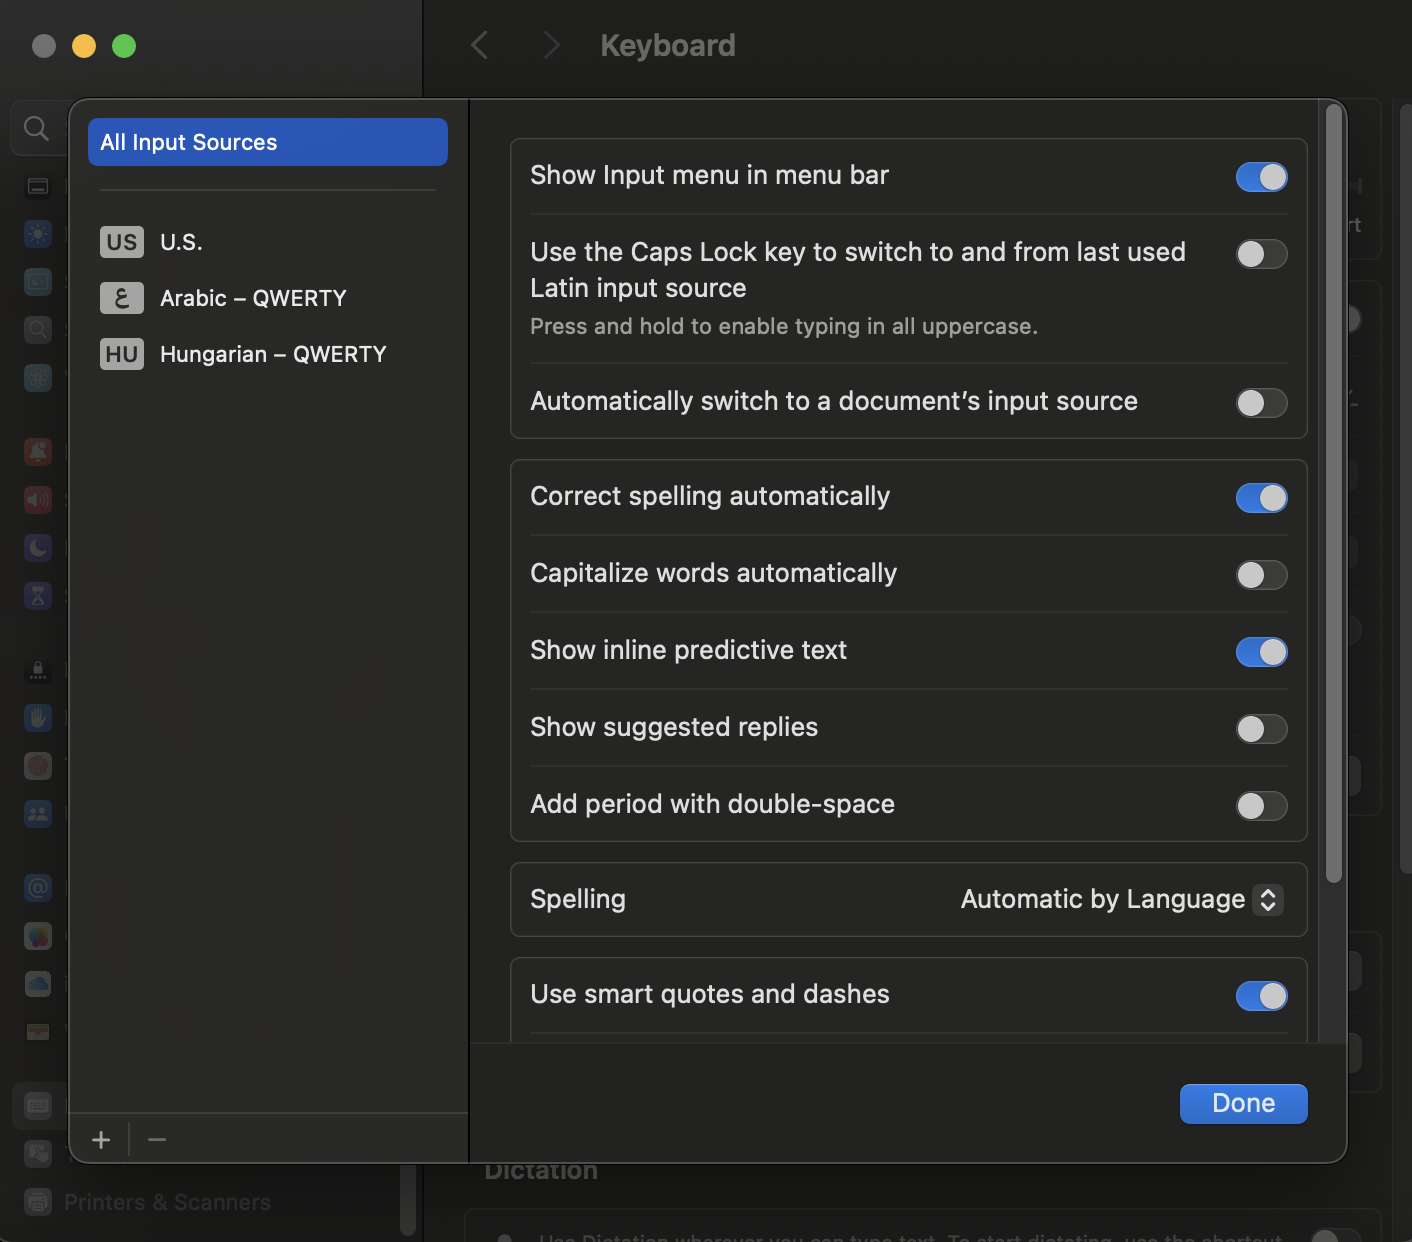Turn off Show inline predictive text

1261,652
